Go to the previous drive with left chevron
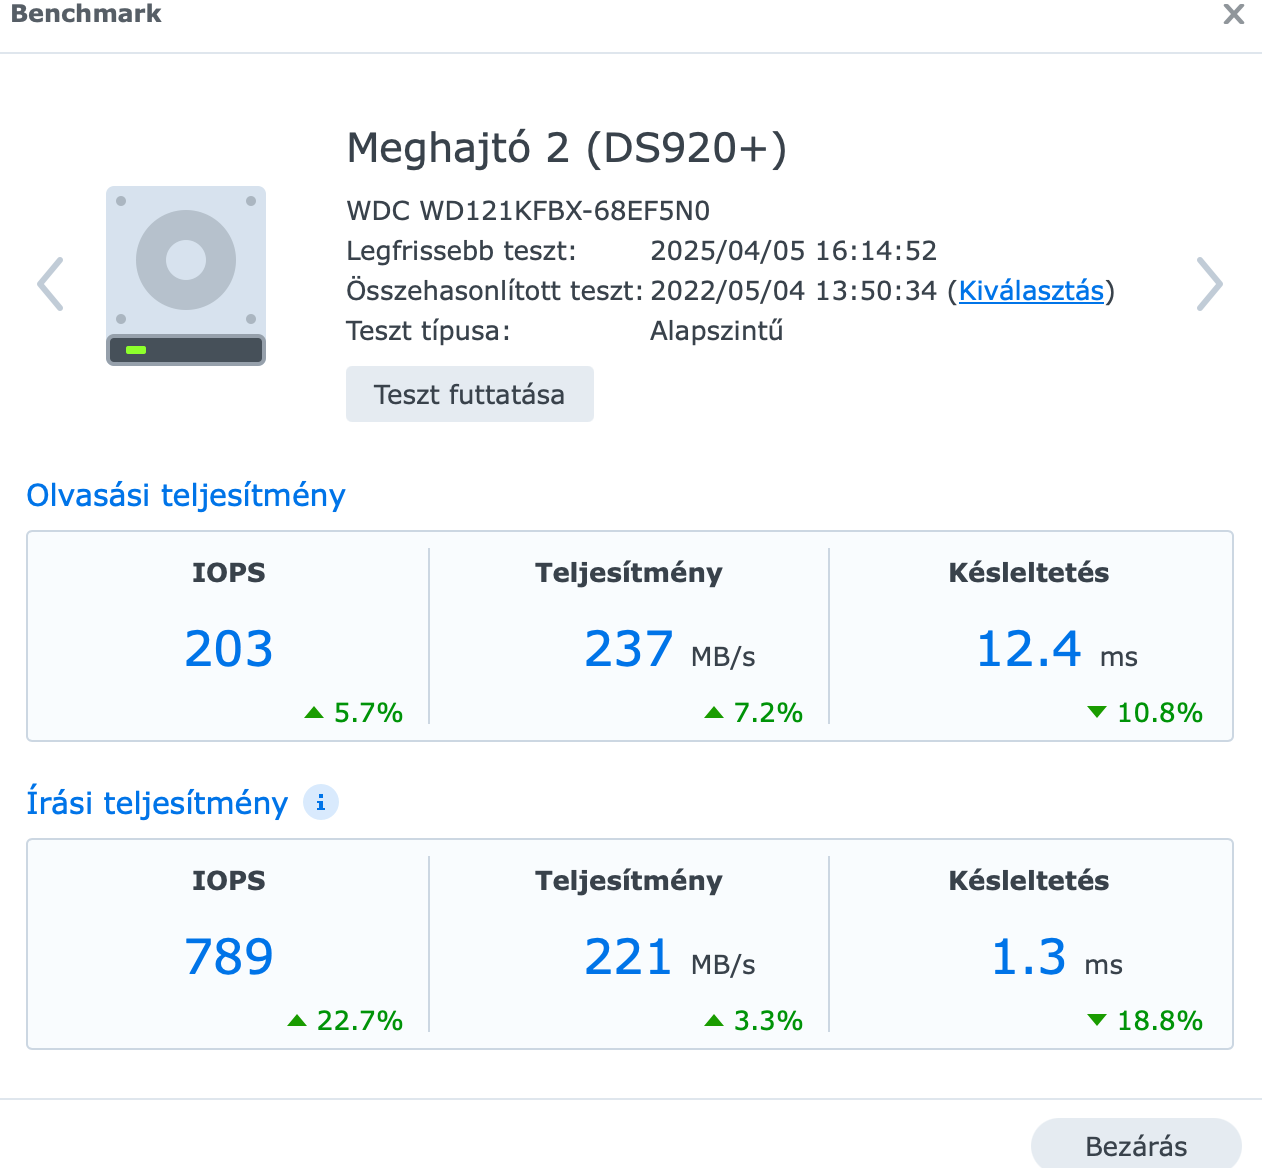The image size is (1262, 1168). pyautogui.click(x=50, y=285)
